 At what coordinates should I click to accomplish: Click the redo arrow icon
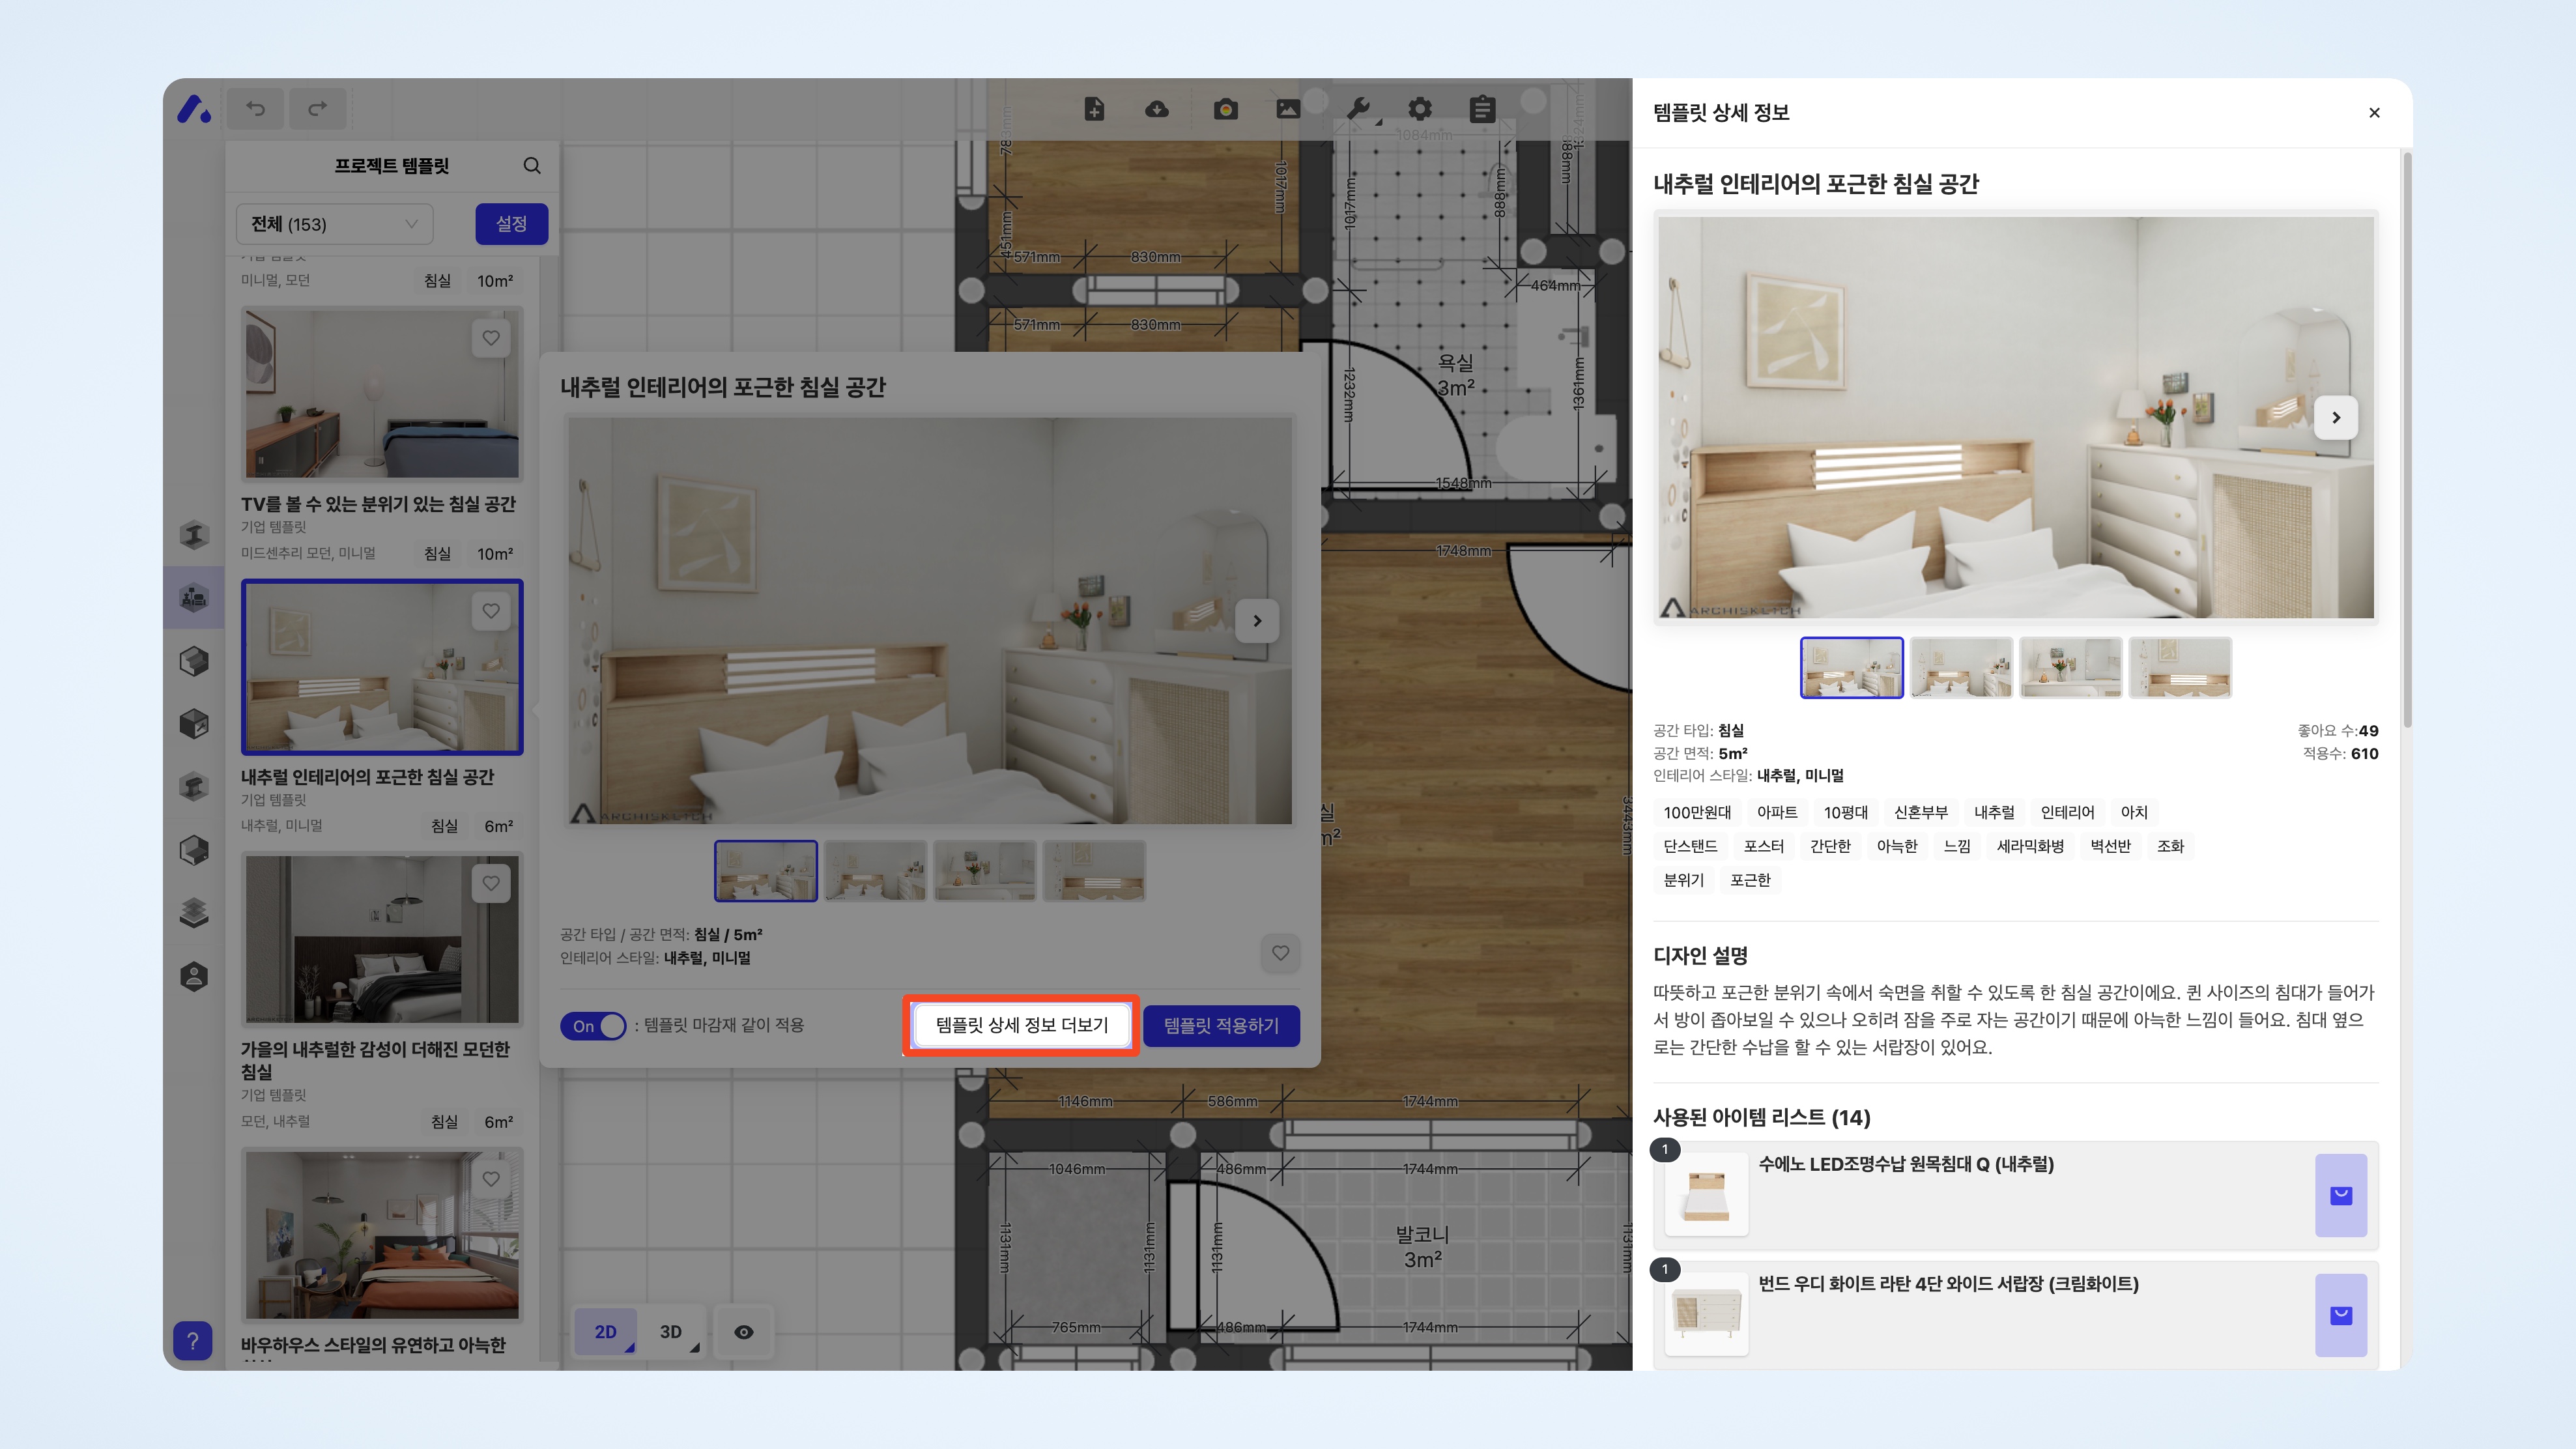click(x=317, y=108)
